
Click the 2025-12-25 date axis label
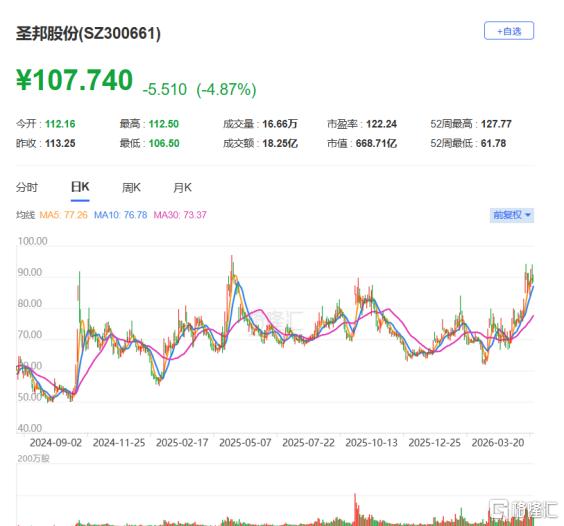(435, 443)
